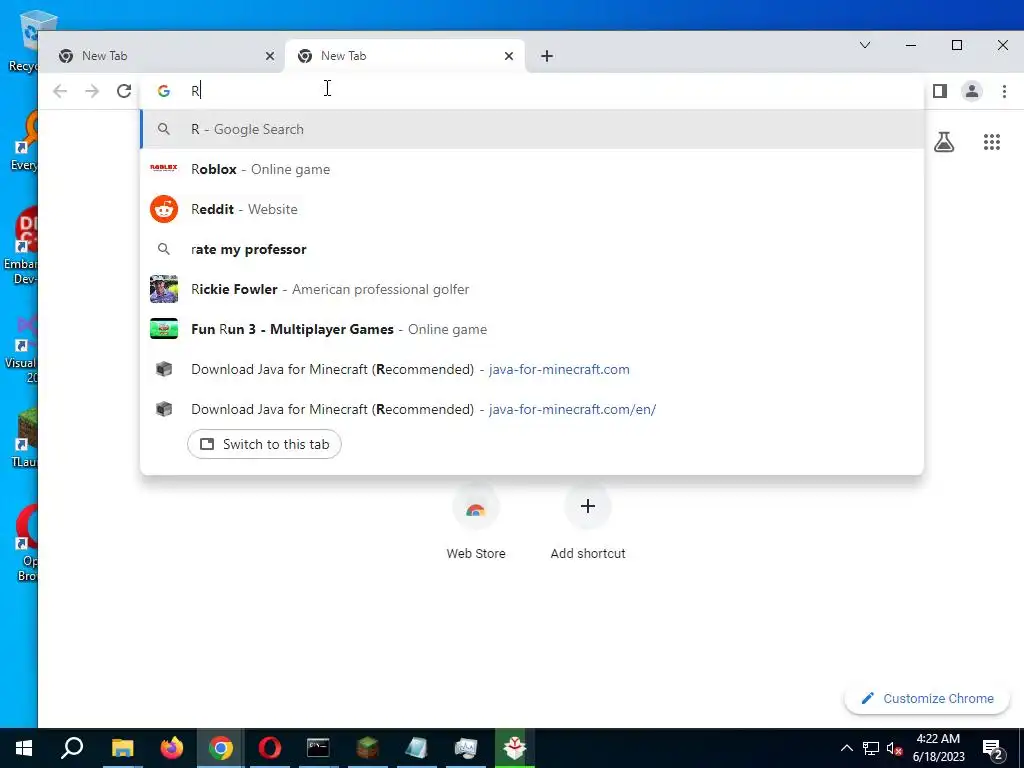Go back with the left arrow button
This screenshot has width=1024, height=768.
point(60,91)
